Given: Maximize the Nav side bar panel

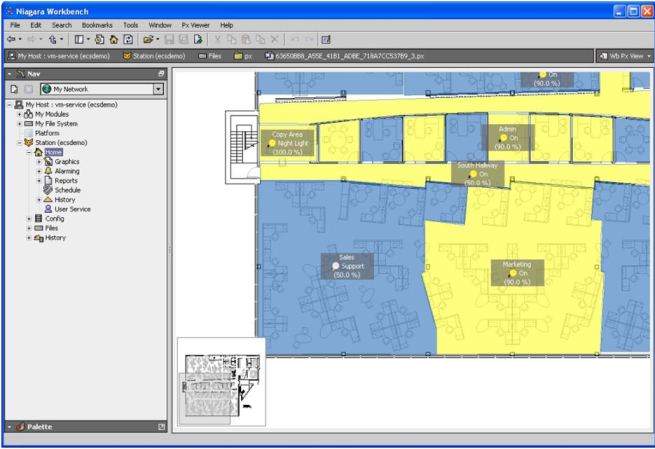Looking at the screenshot, I should 161,74.
